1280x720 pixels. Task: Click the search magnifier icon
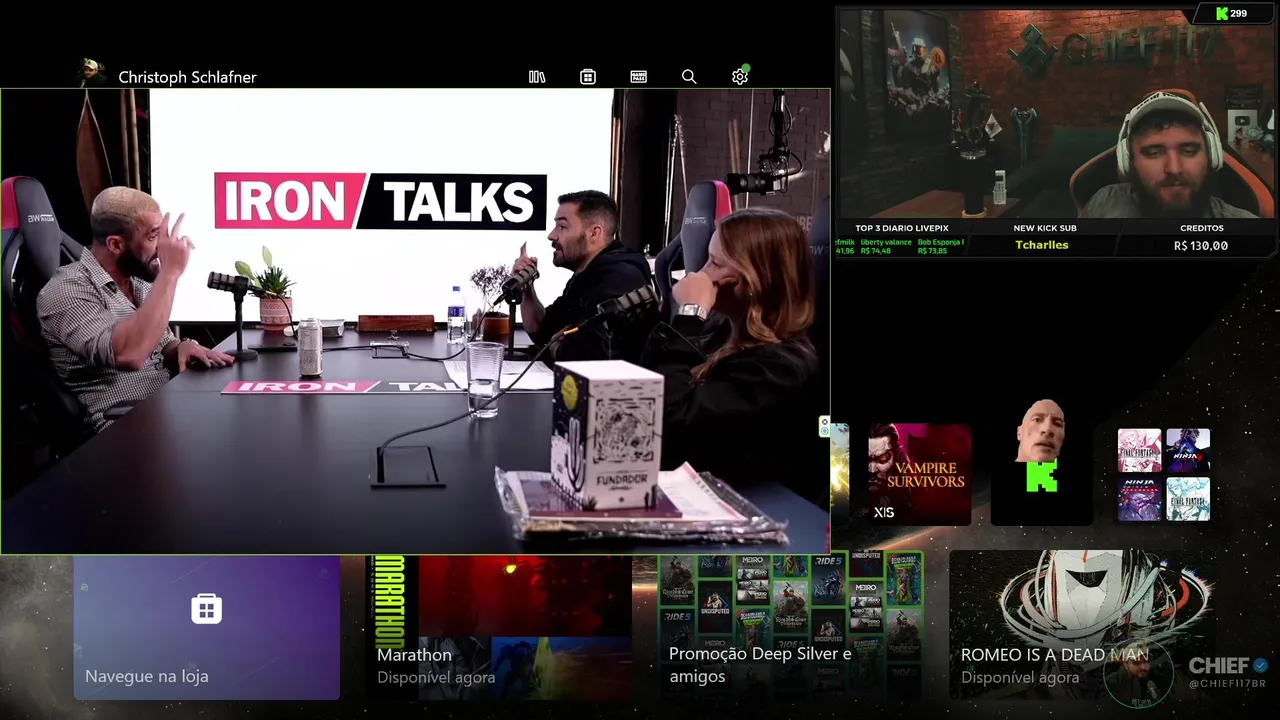[x=689, y=77]
